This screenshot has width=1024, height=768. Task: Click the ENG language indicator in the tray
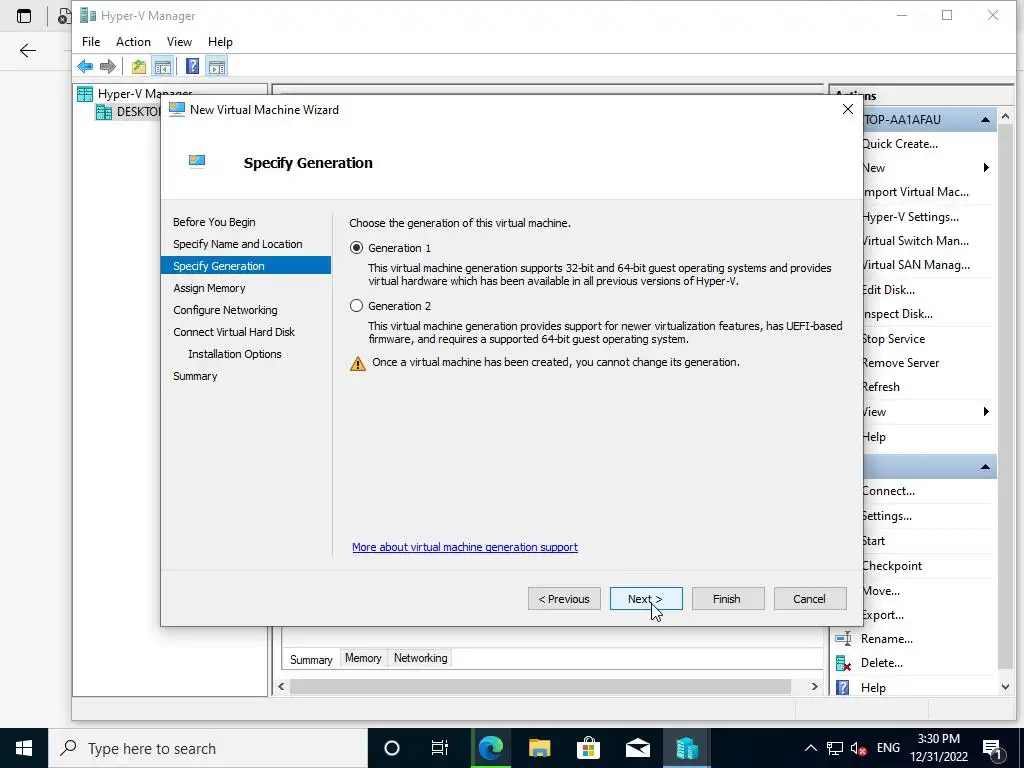888,748
